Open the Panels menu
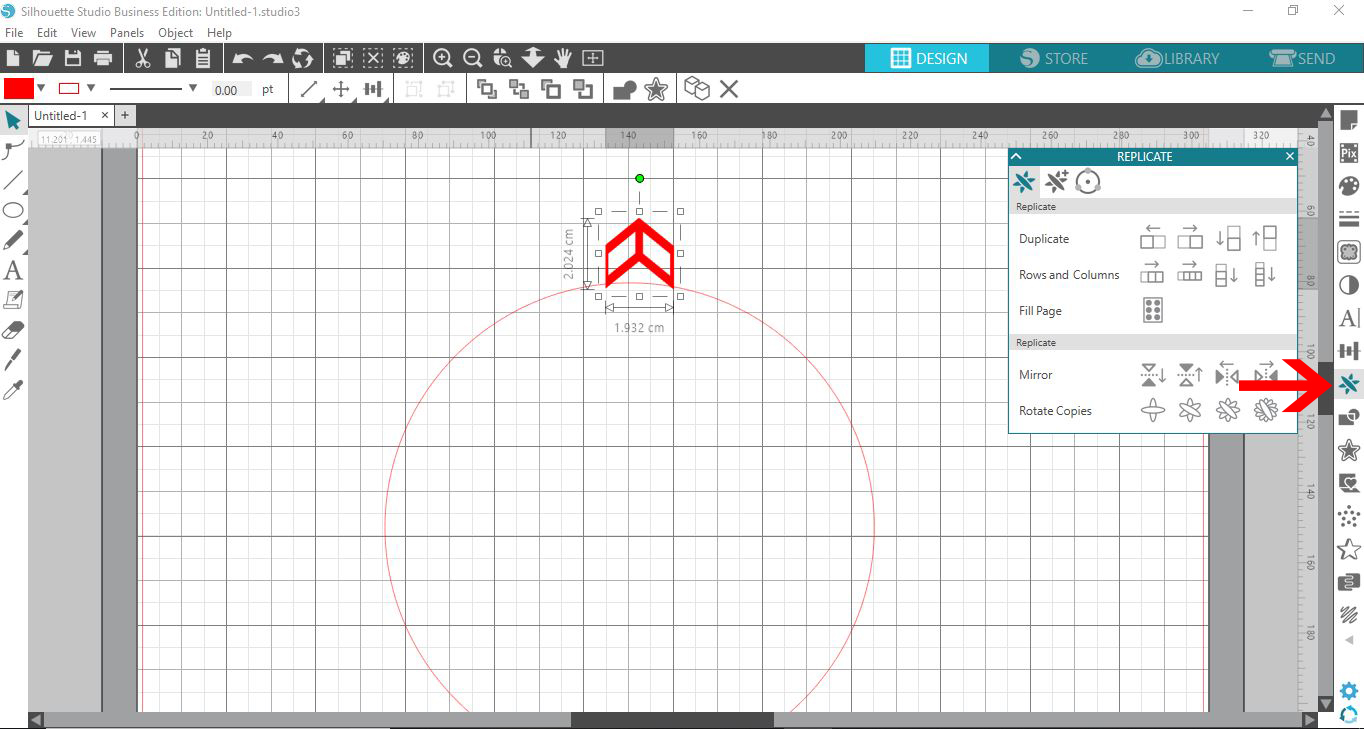1364x729 pixels. (x=127, y=33)
